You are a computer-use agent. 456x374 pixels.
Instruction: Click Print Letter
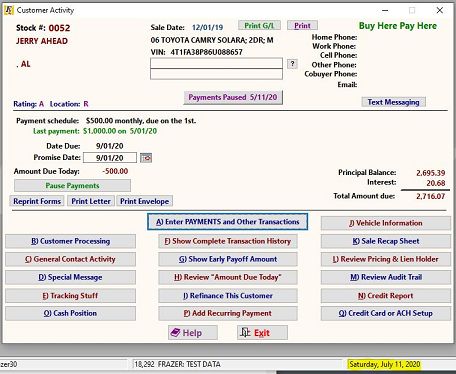(x=91, y=201)
